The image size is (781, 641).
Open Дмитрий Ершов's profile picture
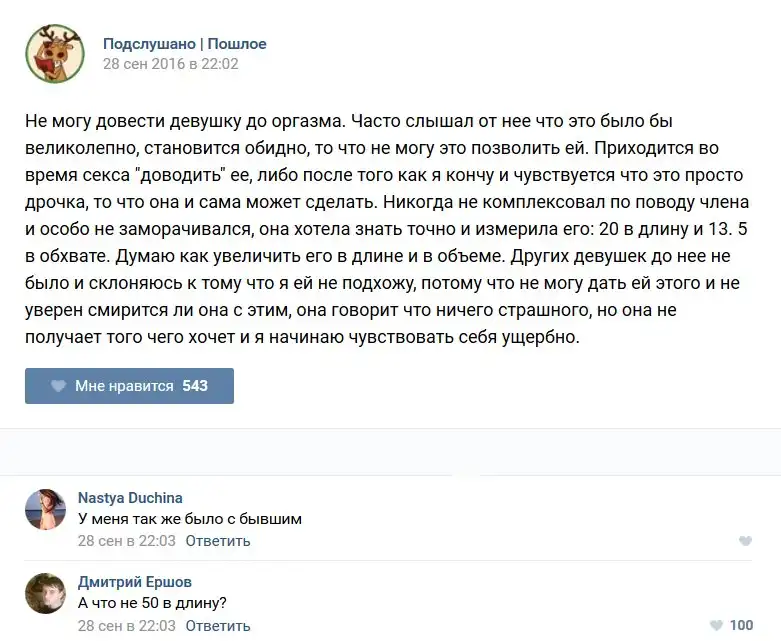coord(45,594)
